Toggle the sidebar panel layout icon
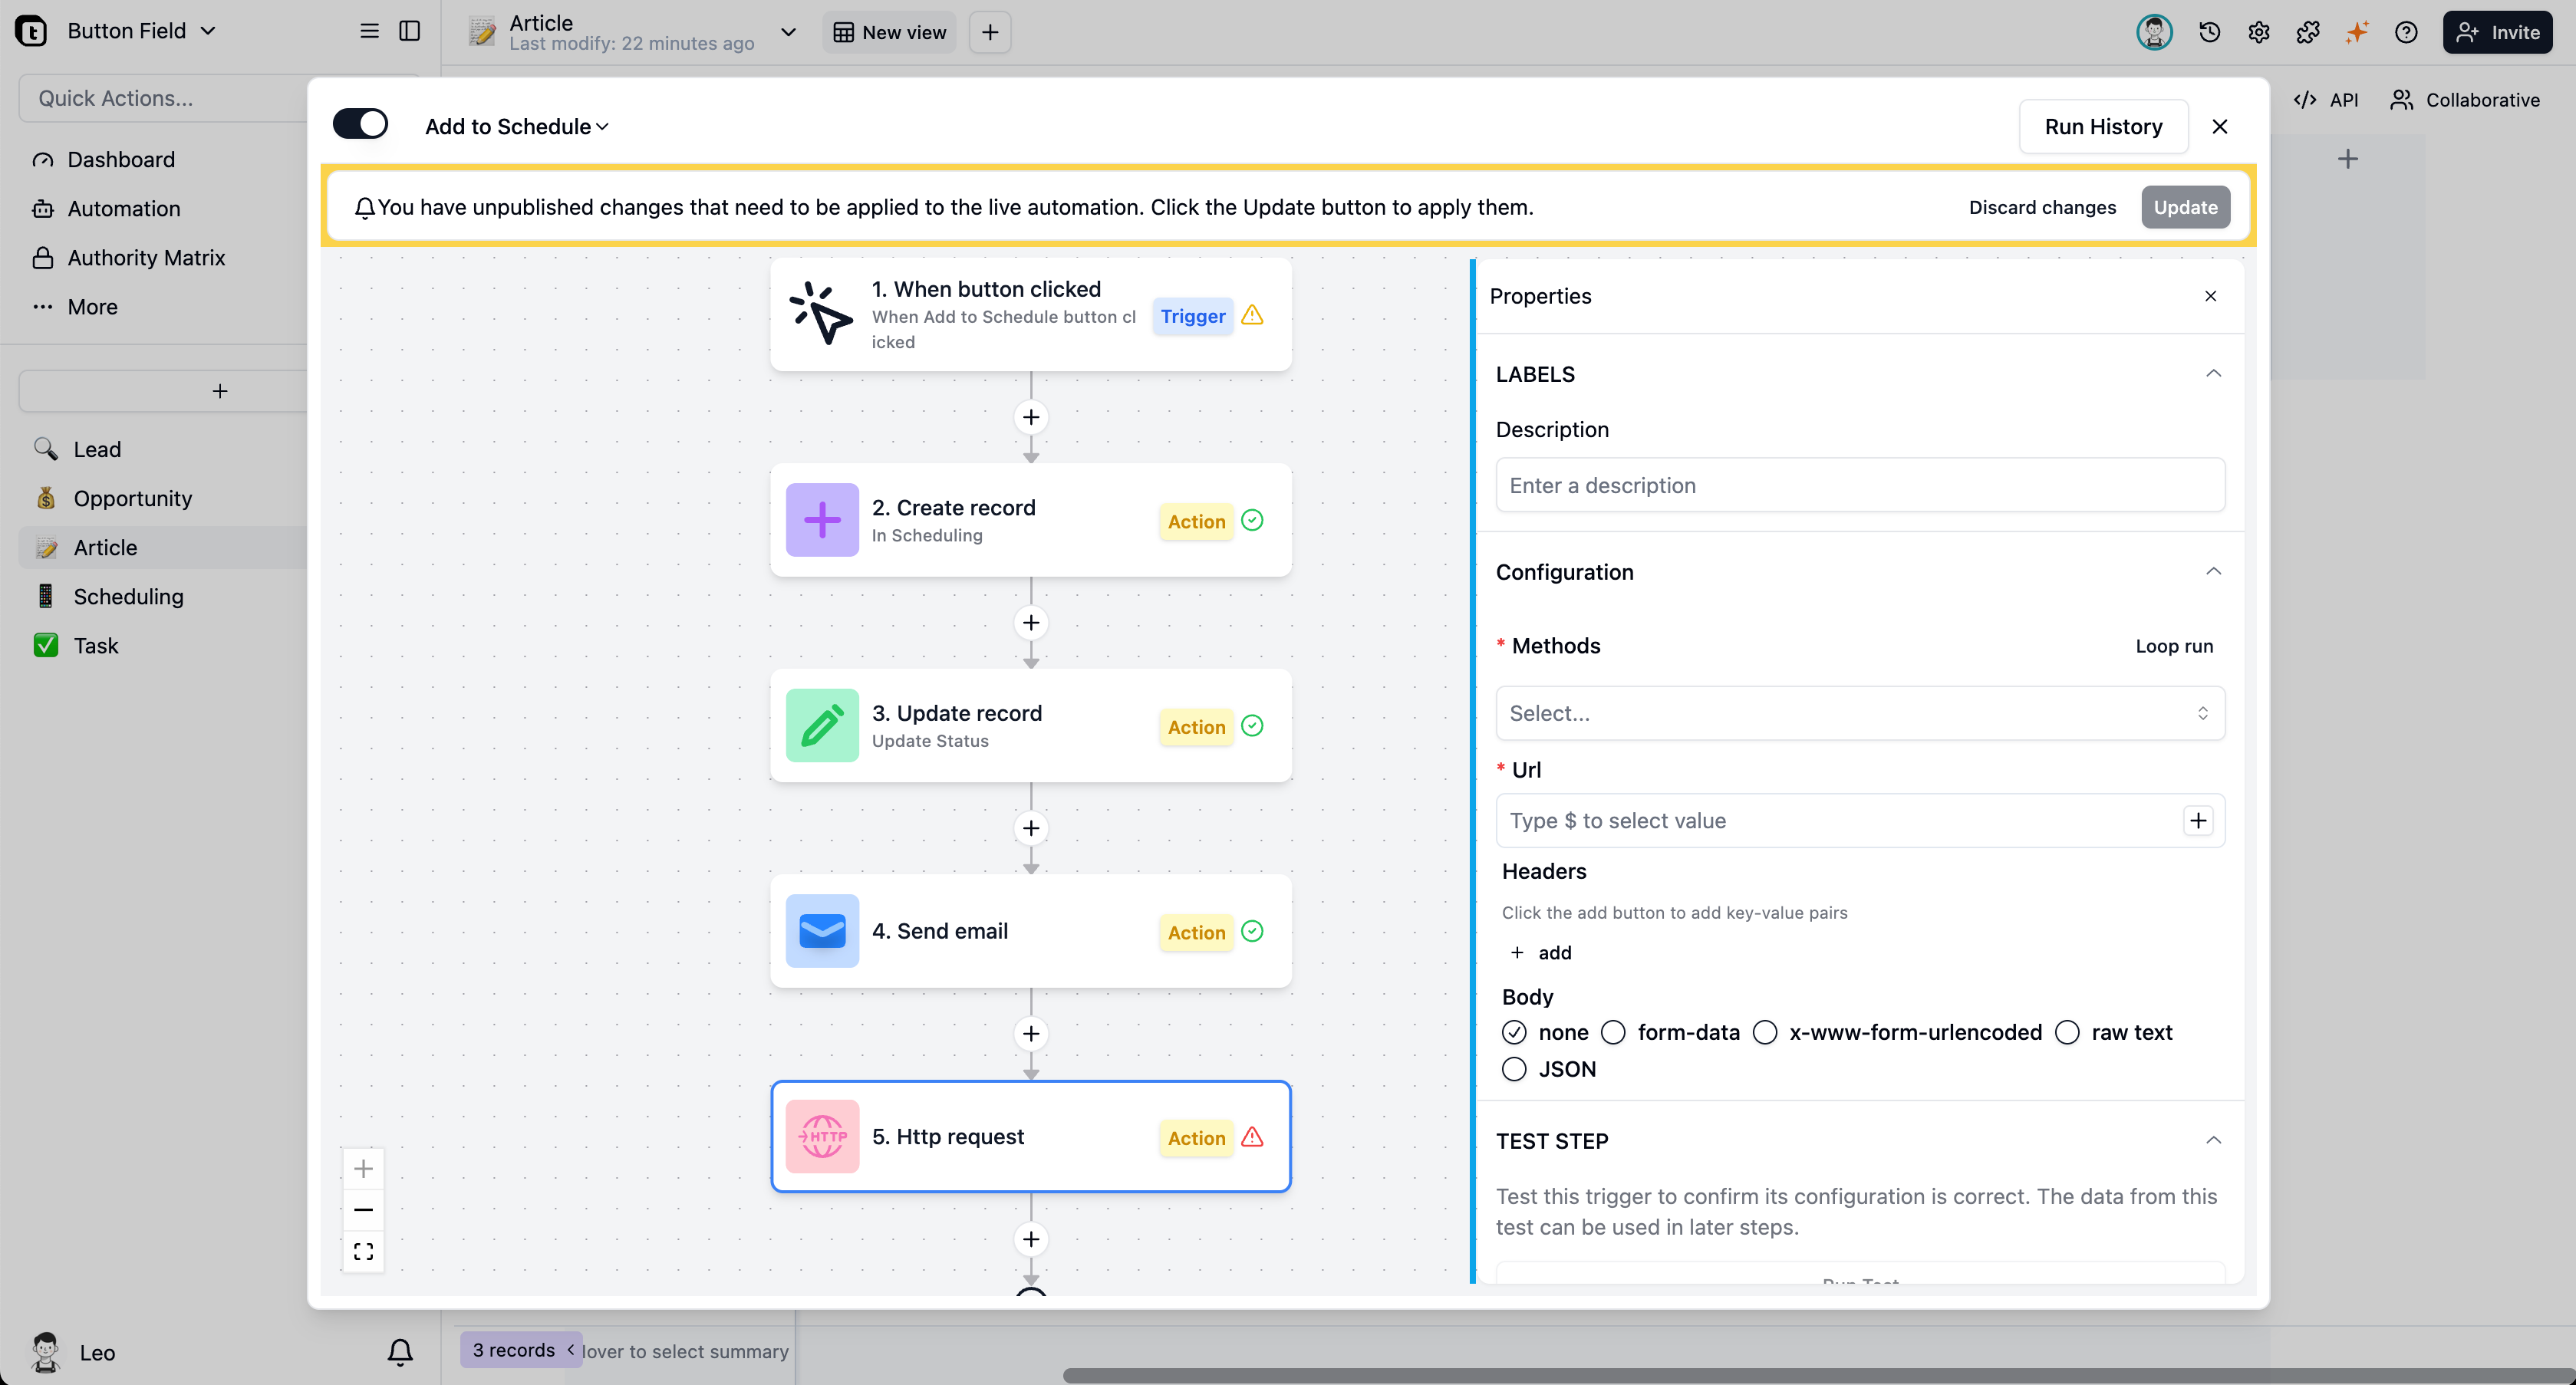 click(x=409, y=31)
